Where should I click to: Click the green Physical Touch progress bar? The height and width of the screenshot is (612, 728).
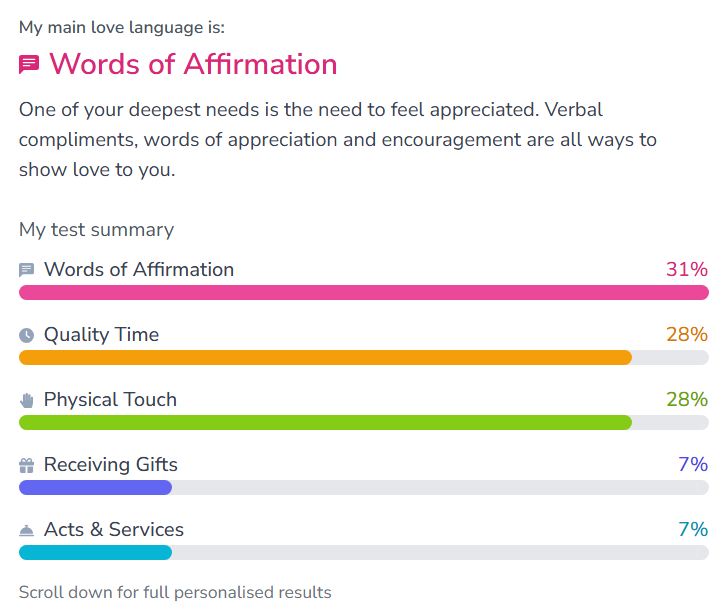tap(325, 422)
